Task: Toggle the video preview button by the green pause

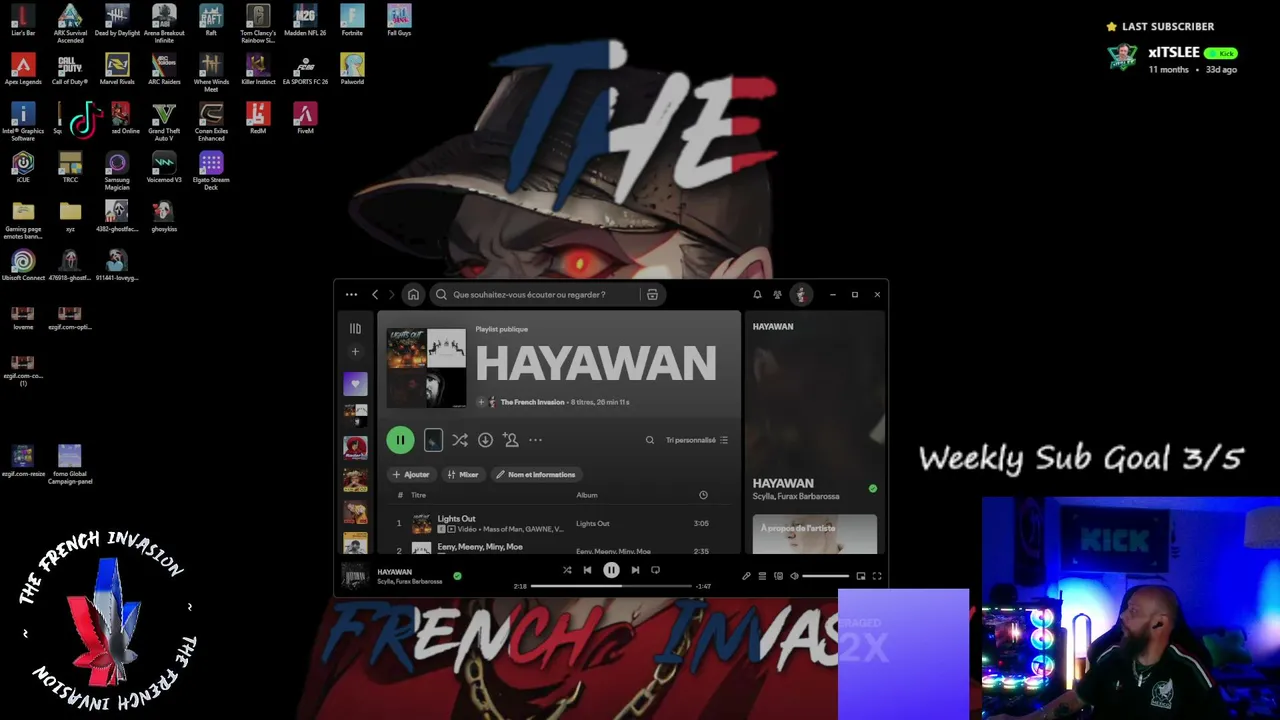Action: [433, 440]
